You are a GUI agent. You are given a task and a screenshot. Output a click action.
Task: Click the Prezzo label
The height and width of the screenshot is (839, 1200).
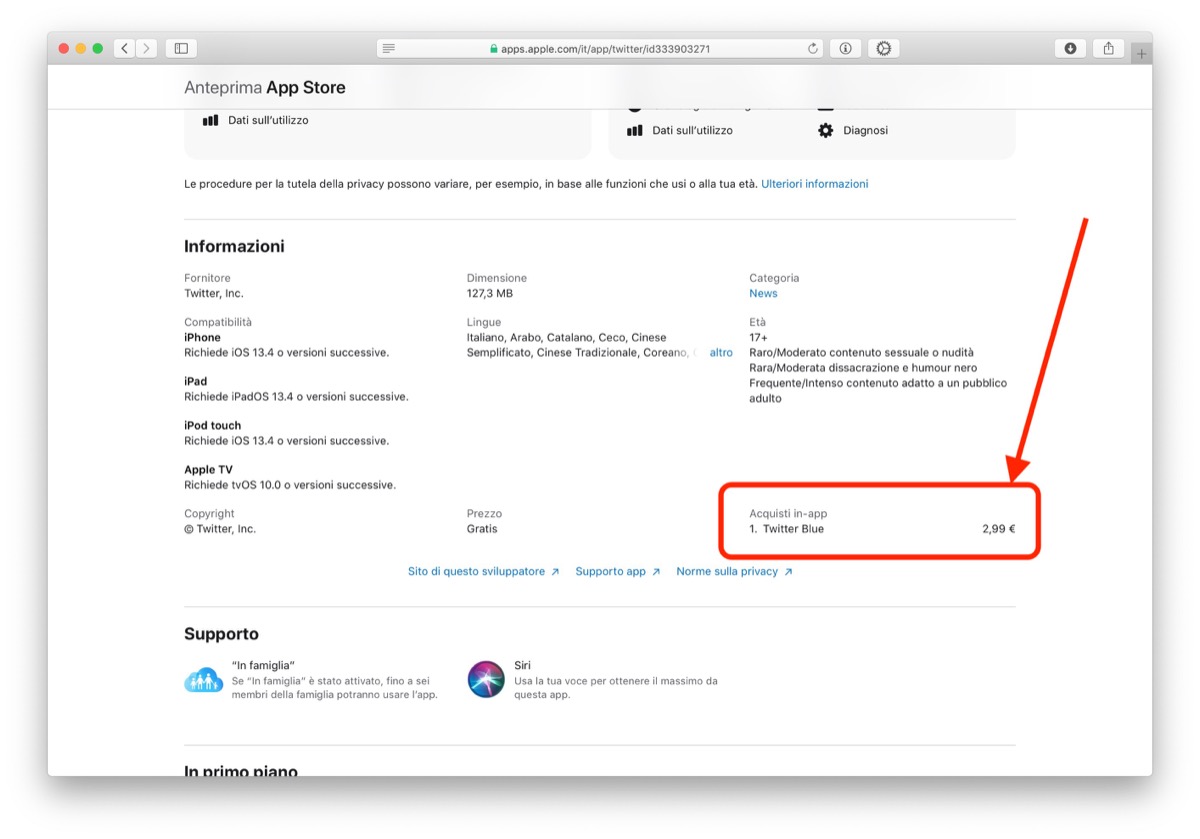click(484, 514)
